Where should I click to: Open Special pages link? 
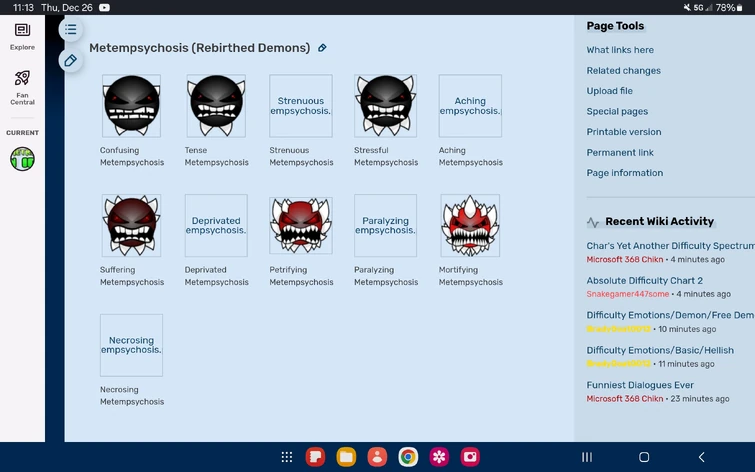pyautogui.click(x=617, y=111)
